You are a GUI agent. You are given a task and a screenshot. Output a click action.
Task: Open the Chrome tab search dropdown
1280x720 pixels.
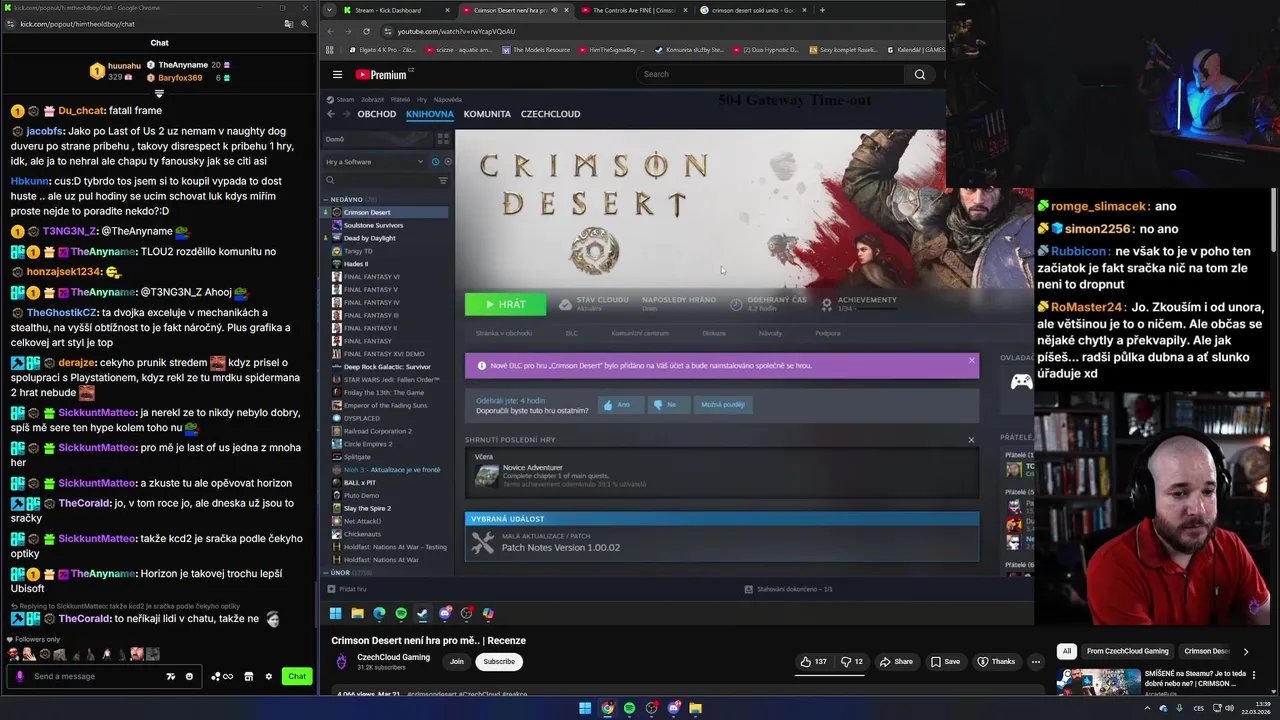pyautogui.click(x=329, y=10)
